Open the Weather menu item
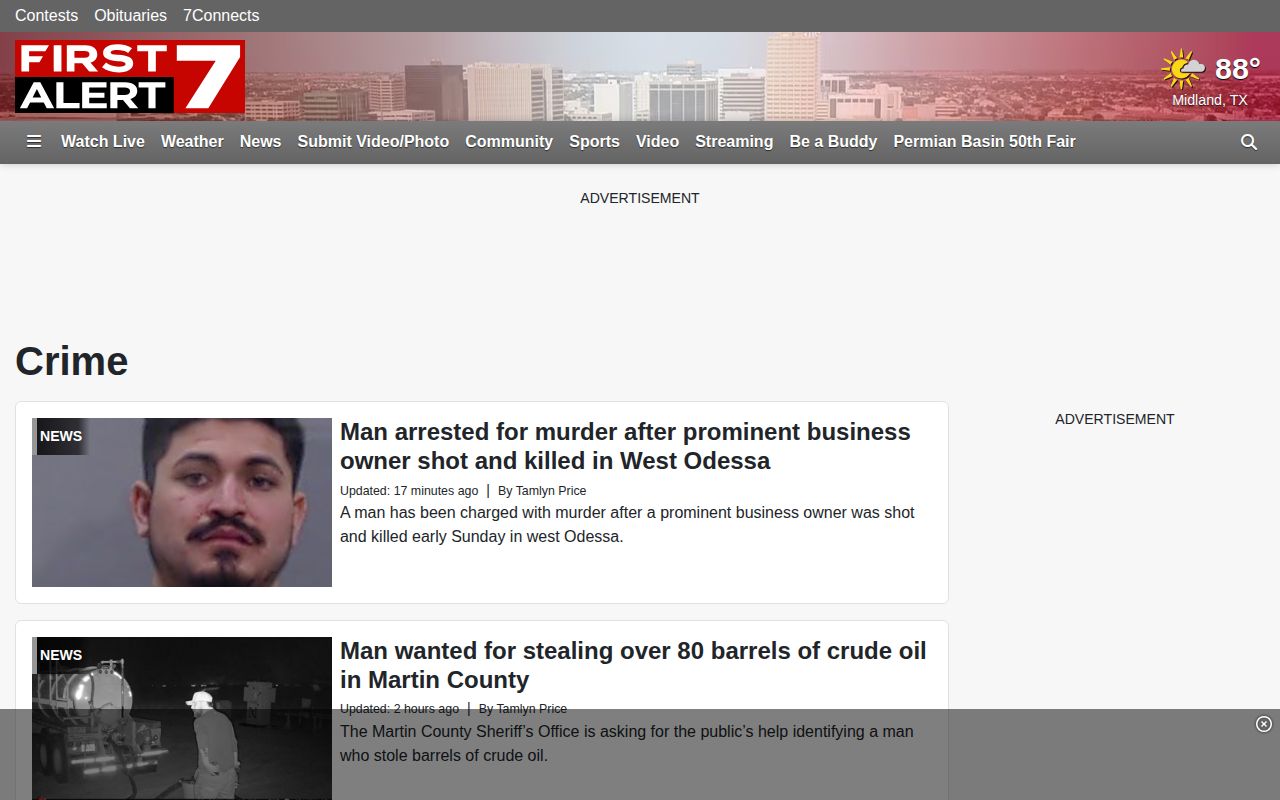This screenshot has height=800, width=1280. 192,142
